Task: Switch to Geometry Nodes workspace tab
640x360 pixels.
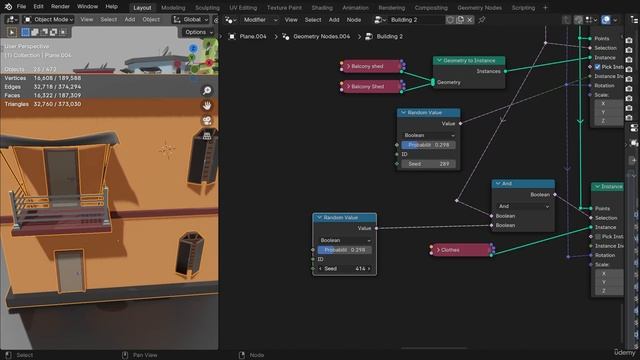Action: click(x=479, y=8)
